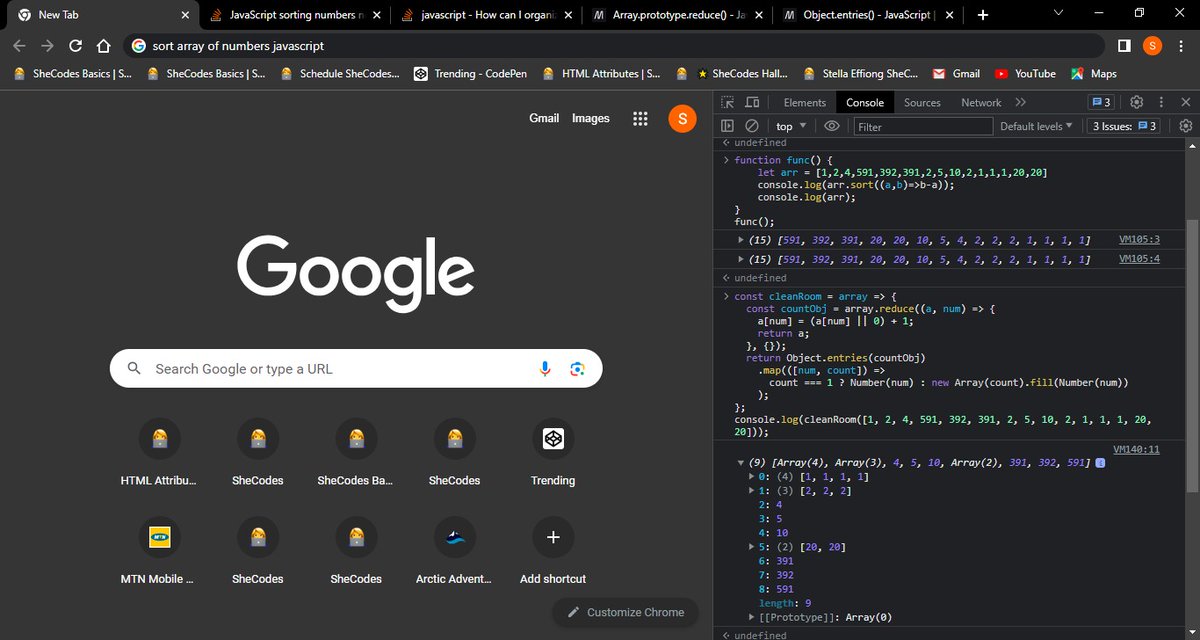The height and width of the screenshot is (640, 1200).
Task: Switch to the Sources tab
Action: point(922,102)
